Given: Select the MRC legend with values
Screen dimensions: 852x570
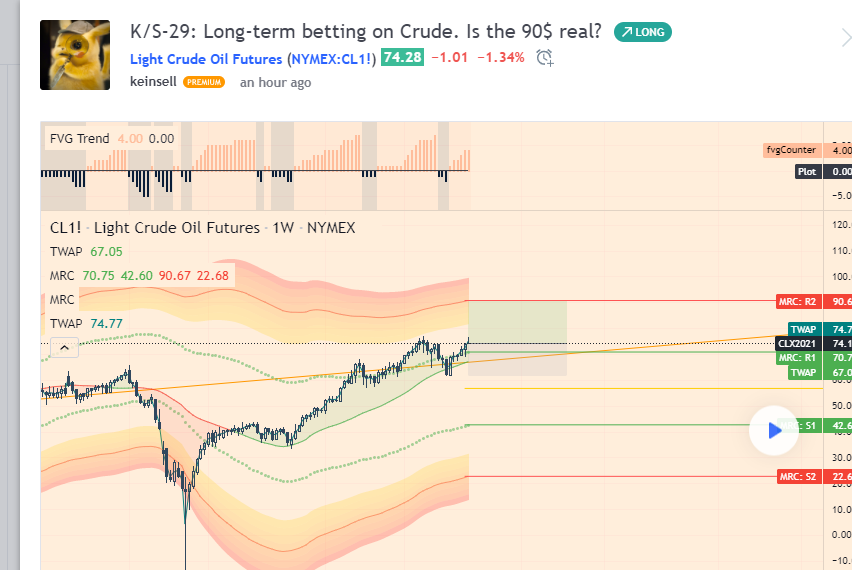Looking at the screenshot, I should pos(140,276).
